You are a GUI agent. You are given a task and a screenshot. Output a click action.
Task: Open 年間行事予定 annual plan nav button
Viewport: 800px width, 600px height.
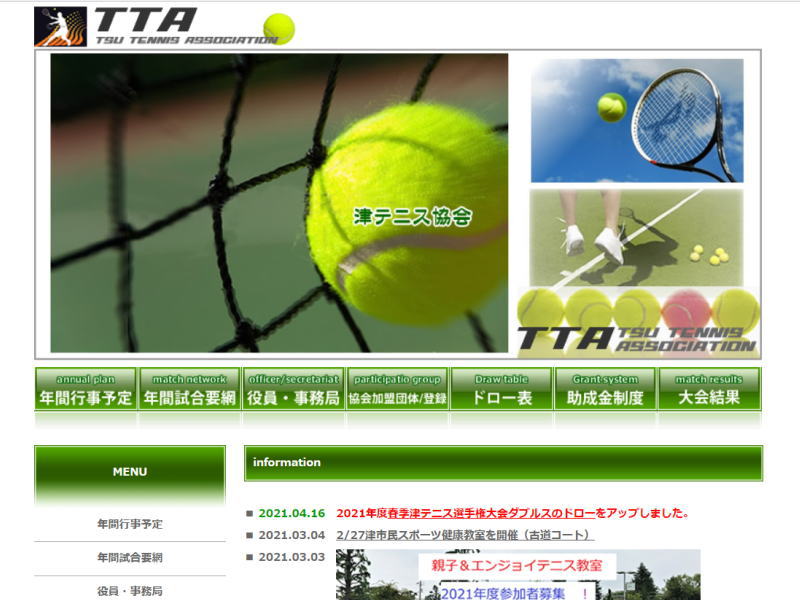click(x=85, y=389)
